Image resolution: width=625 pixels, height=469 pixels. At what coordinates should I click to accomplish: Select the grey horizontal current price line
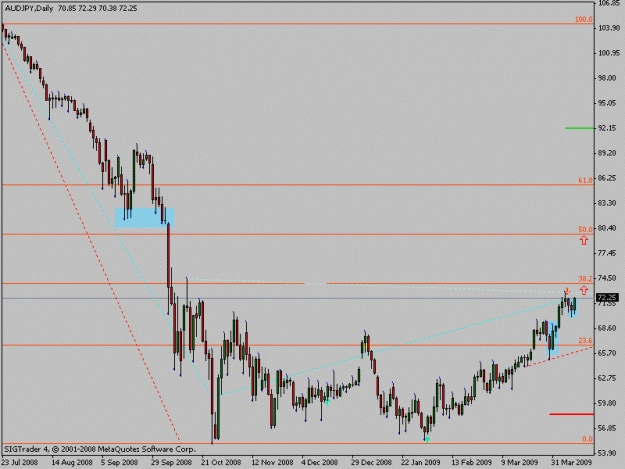click(297, 298)
